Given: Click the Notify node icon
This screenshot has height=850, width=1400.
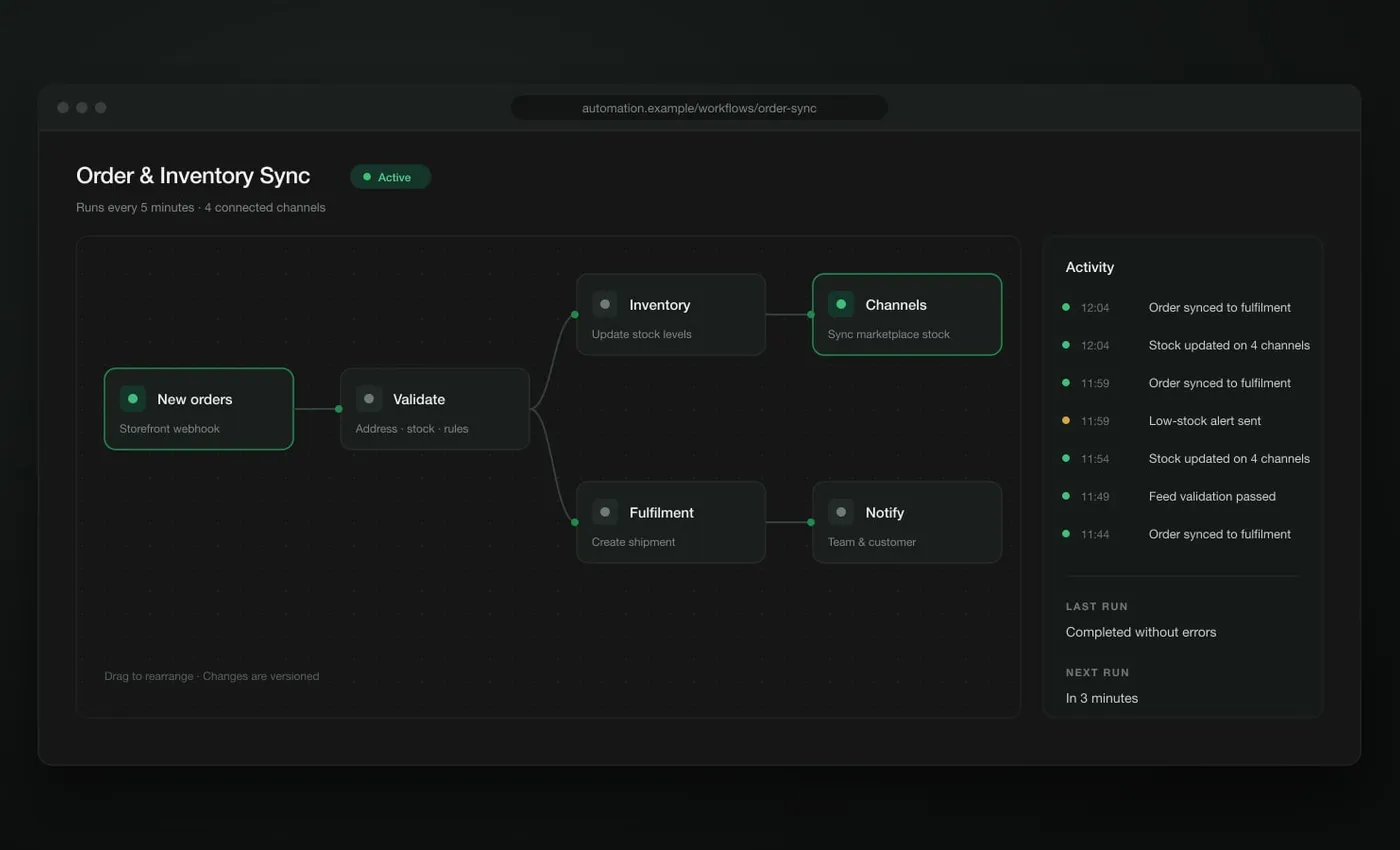Looking at the screenshot, I should [x=841, y=513].
